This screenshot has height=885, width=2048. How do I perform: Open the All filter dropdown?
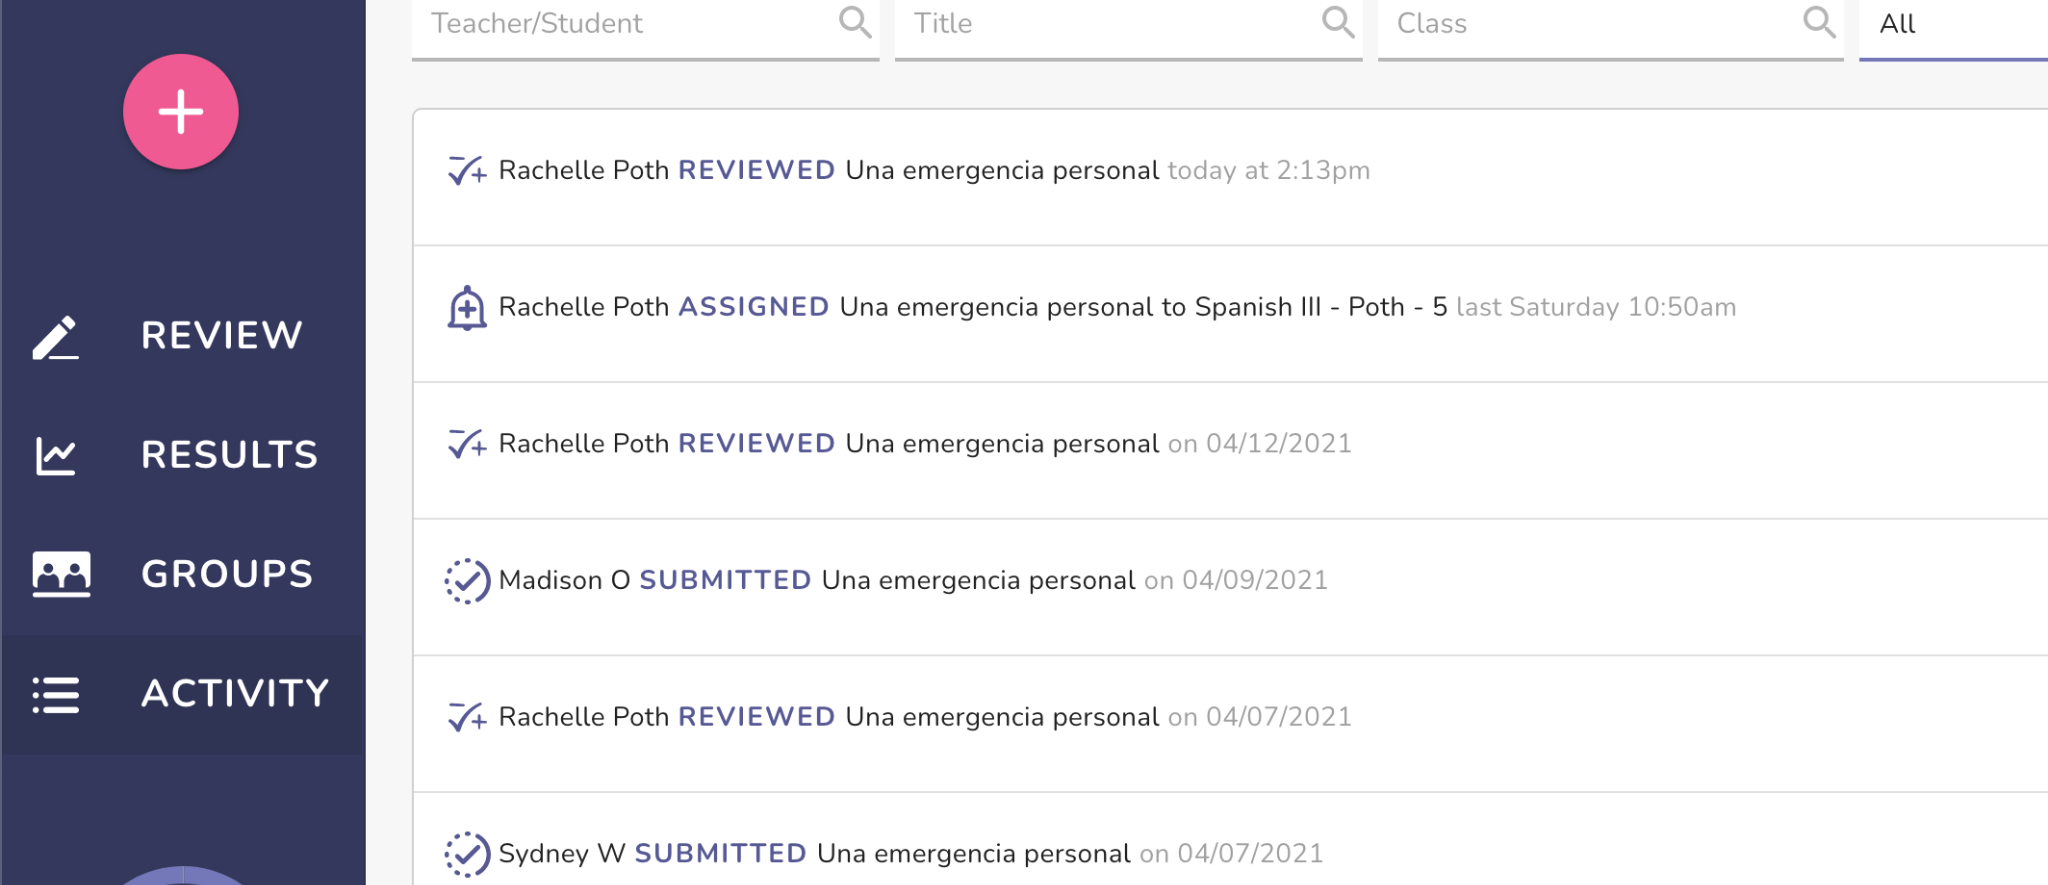tap(1950, 24)
